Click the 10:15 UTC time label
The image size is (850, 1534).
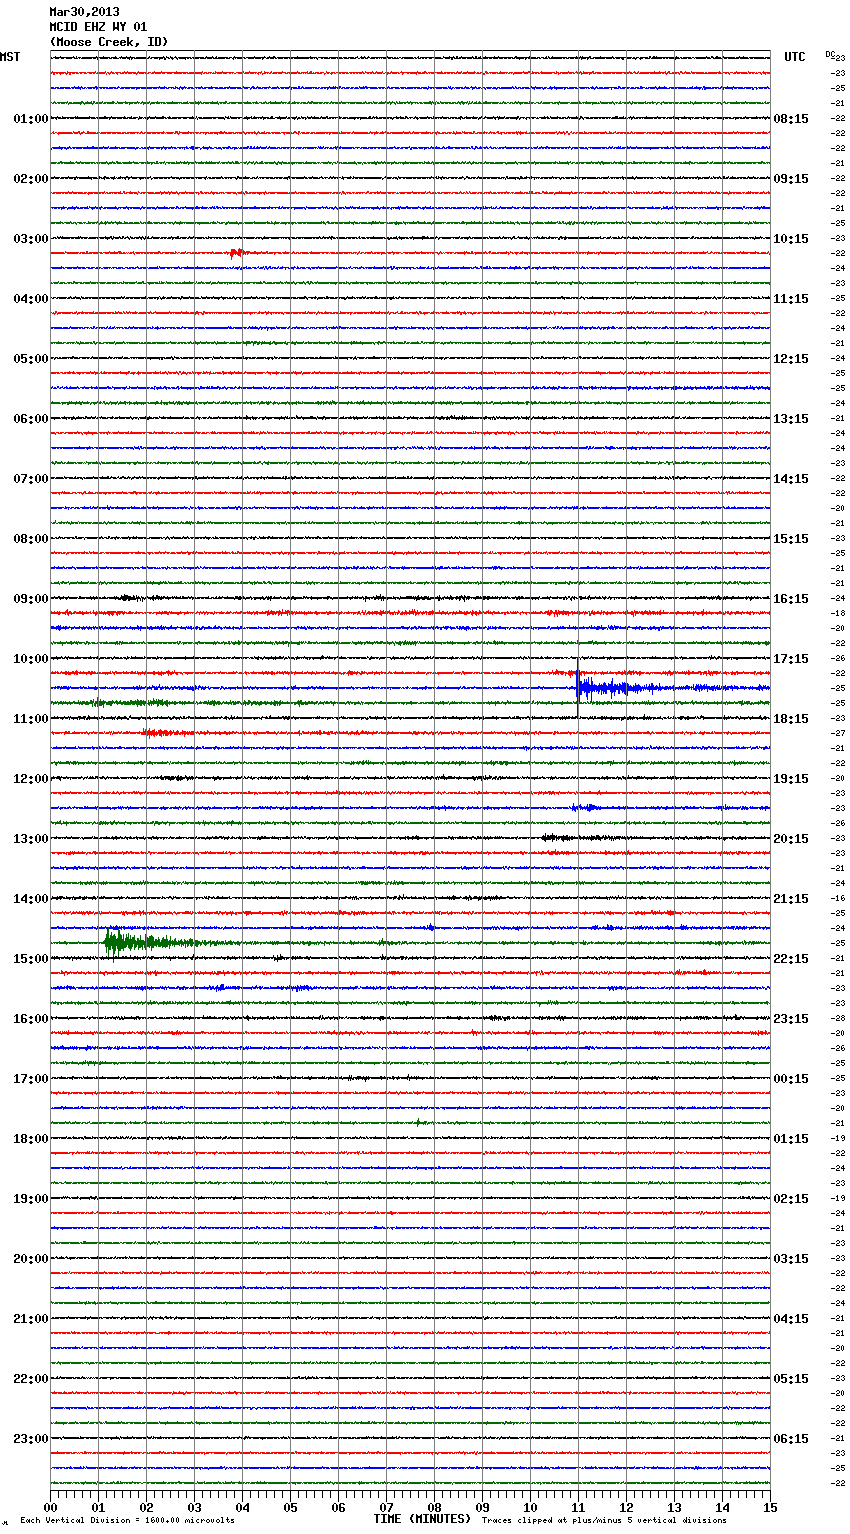791,239
